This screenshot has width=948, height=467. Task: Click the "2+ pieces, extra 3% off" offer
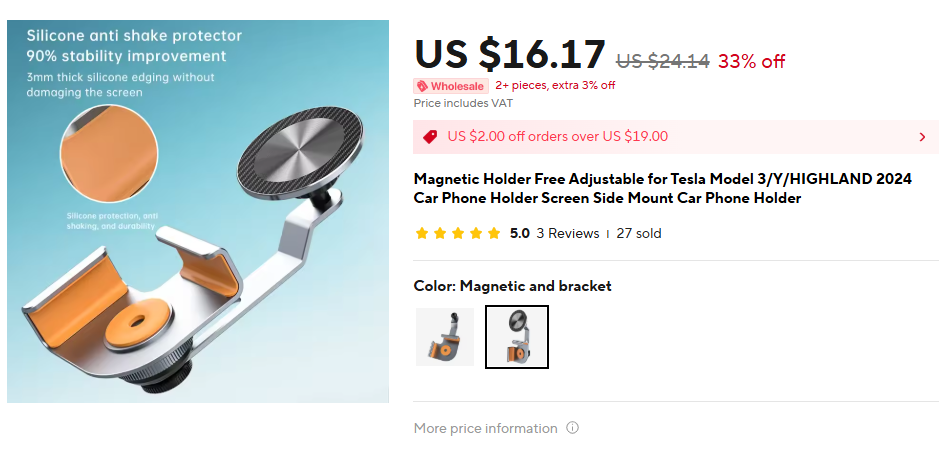[x=555, y=86]
